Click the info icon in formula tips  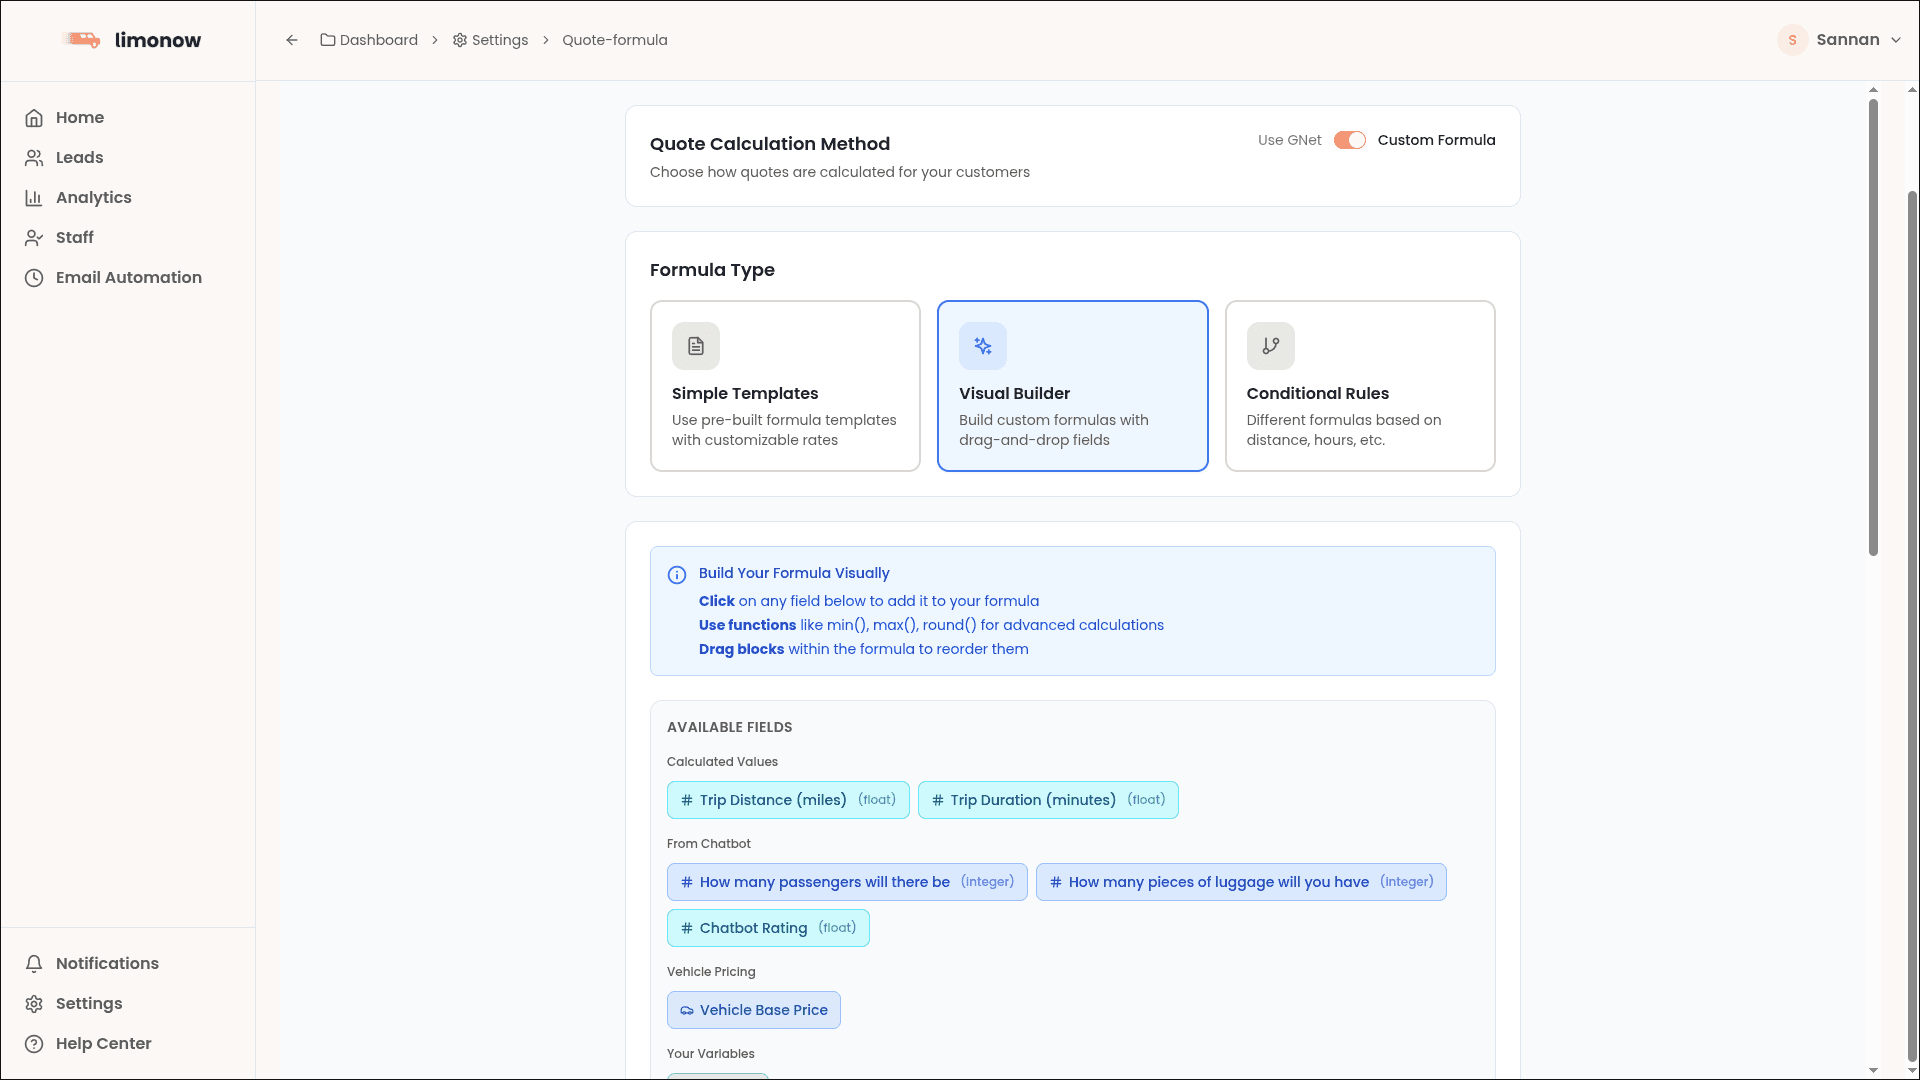click(677, 575)
